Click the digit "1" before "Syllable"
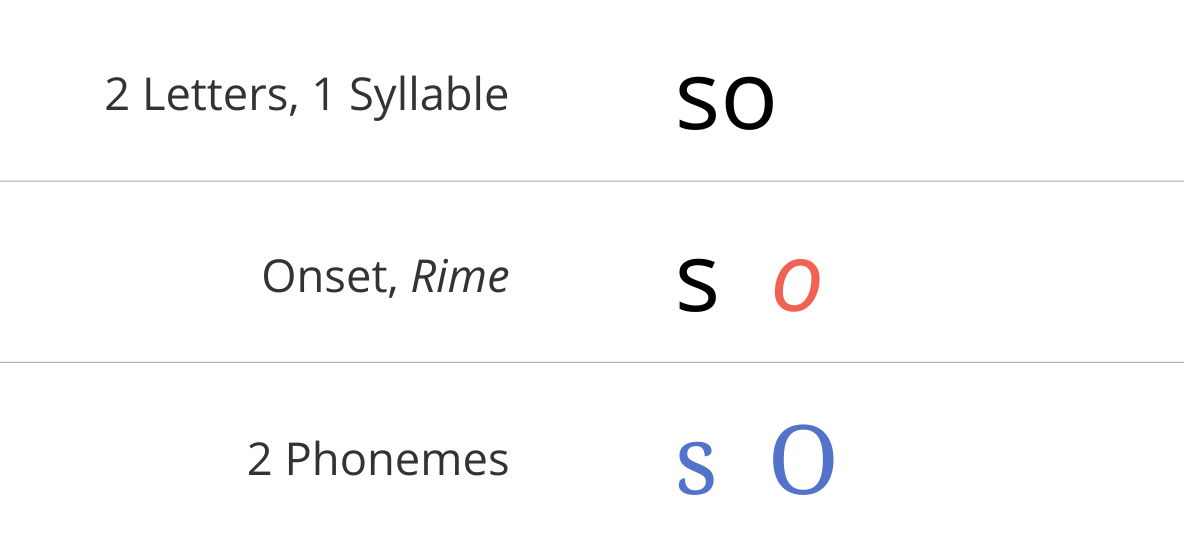 point(323,96)
